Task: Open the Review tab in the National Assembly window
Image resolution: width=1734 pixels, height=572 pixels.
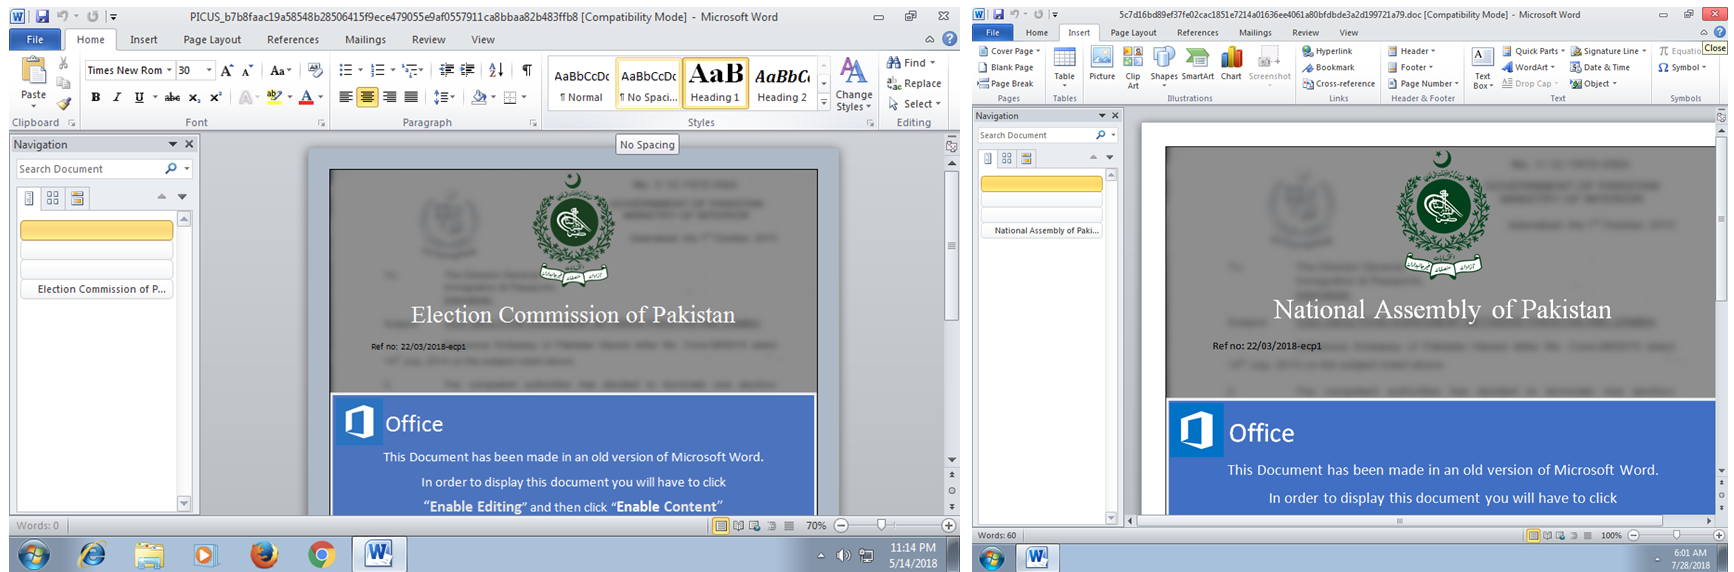Action: [x=1305, y=33]
